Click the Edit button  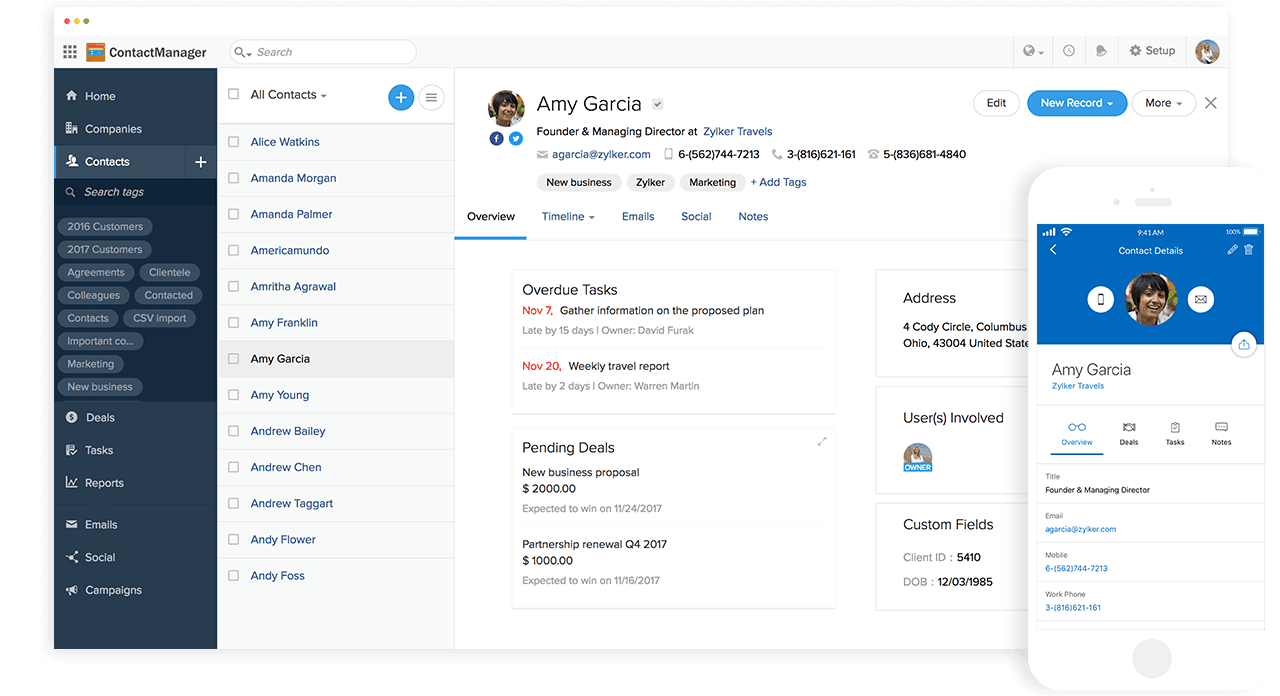[997, 103]
